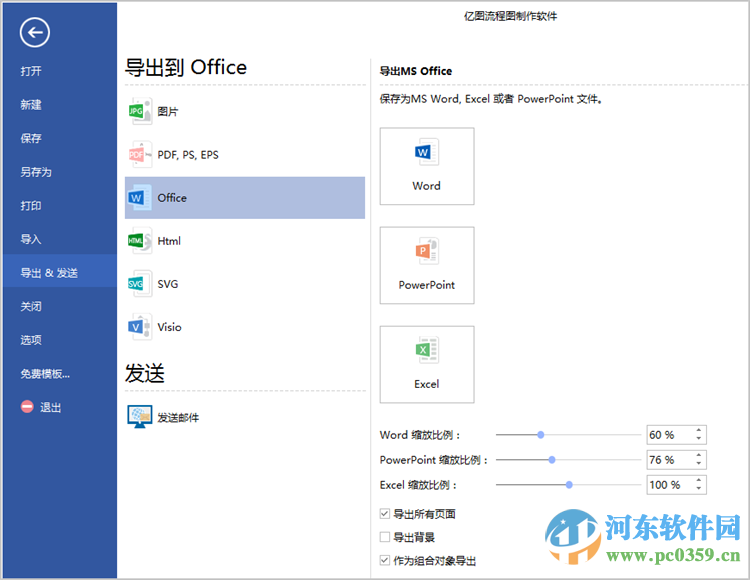Click the red exit icon in sidebar
The image size is (750, 580).
point(27,406)
